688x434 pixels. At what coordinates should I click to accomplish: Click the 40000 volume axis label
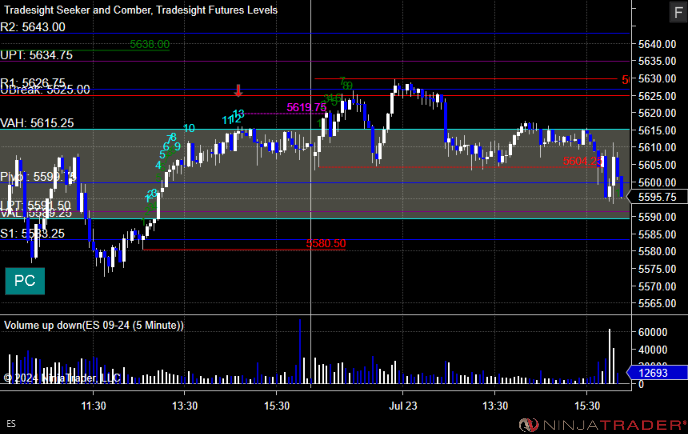652,350
